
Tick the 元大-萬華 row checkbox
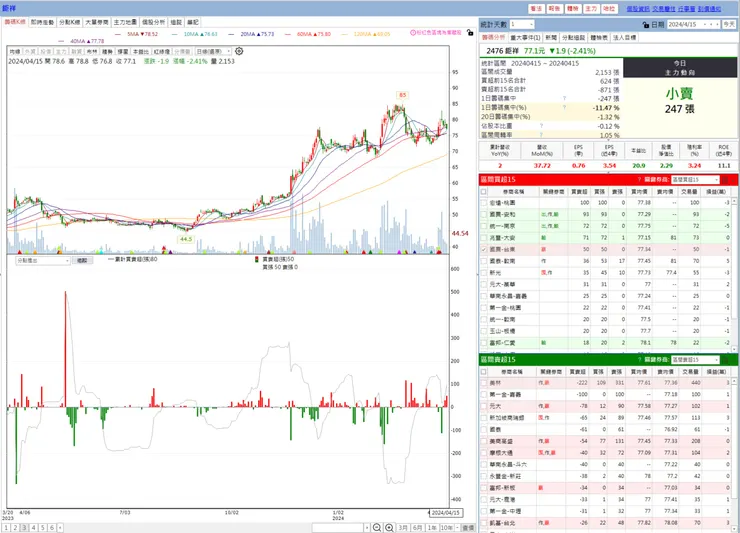[x=483, y=284]
